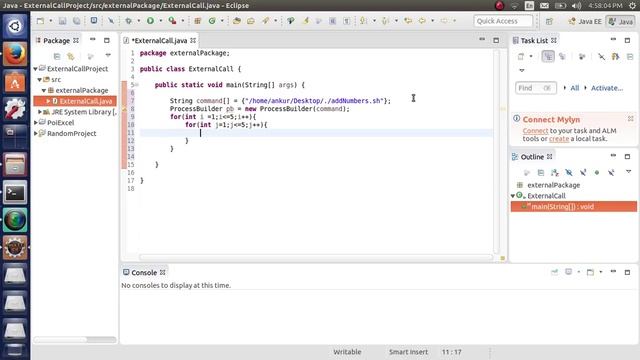The image size is (640, 360).
Task: Close the Connect Mylyn notification
Action: click(631, 119)
